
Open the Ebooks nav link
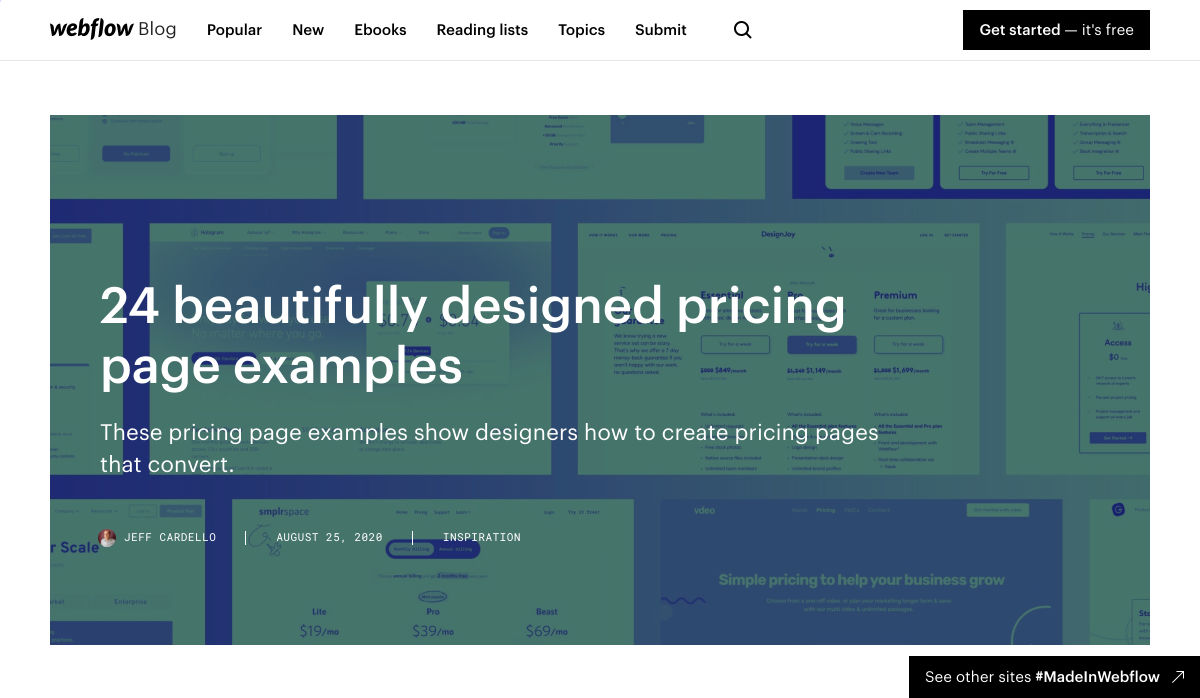point(380,30)
